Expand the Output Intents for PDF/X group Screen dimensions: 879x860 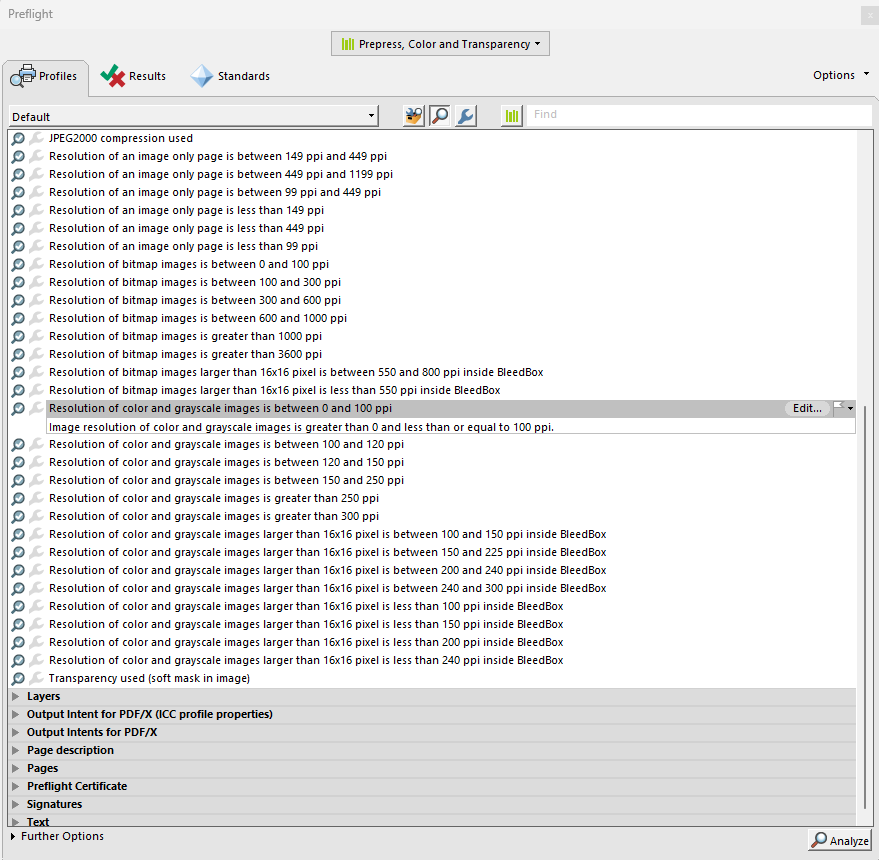[x=16, y=732]
